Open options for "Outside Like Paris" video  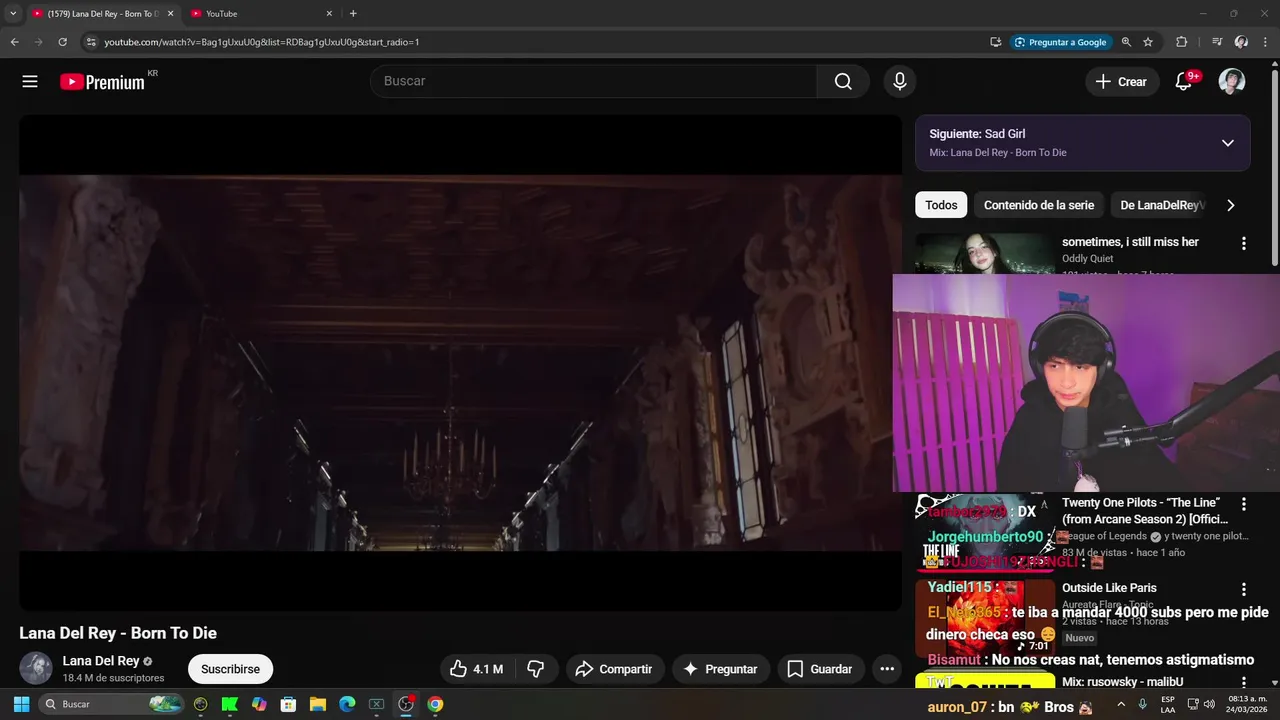pos(1244,589)
